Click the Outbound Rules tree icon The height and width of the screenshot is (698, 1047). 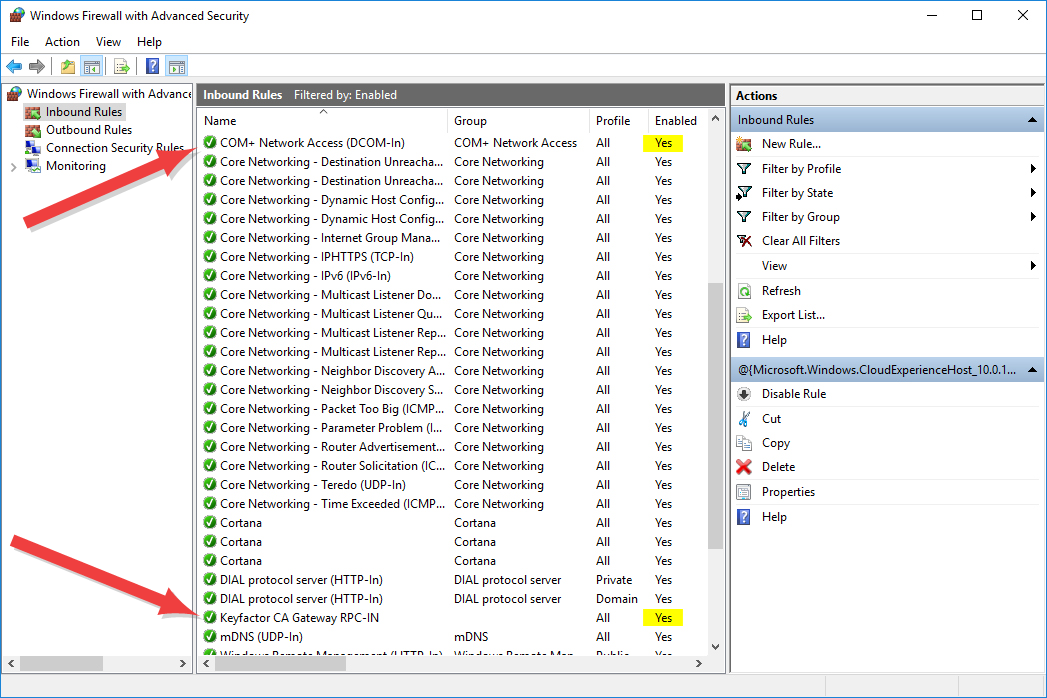[33, 130]
